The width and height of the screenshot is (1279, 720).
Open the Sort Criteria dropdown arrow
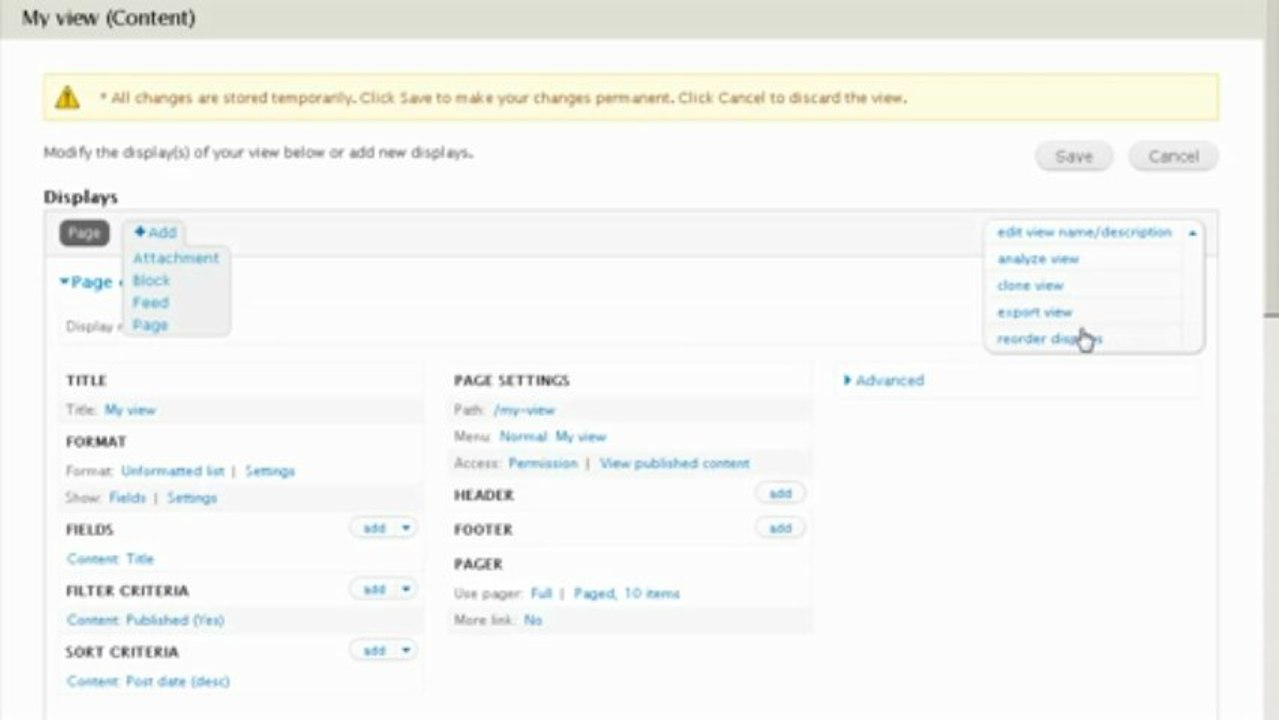406,650
